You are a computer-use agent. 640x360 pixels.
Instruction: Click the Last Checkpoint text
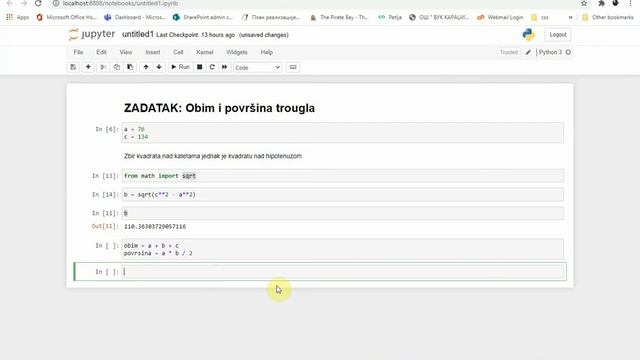click(196, 35)
